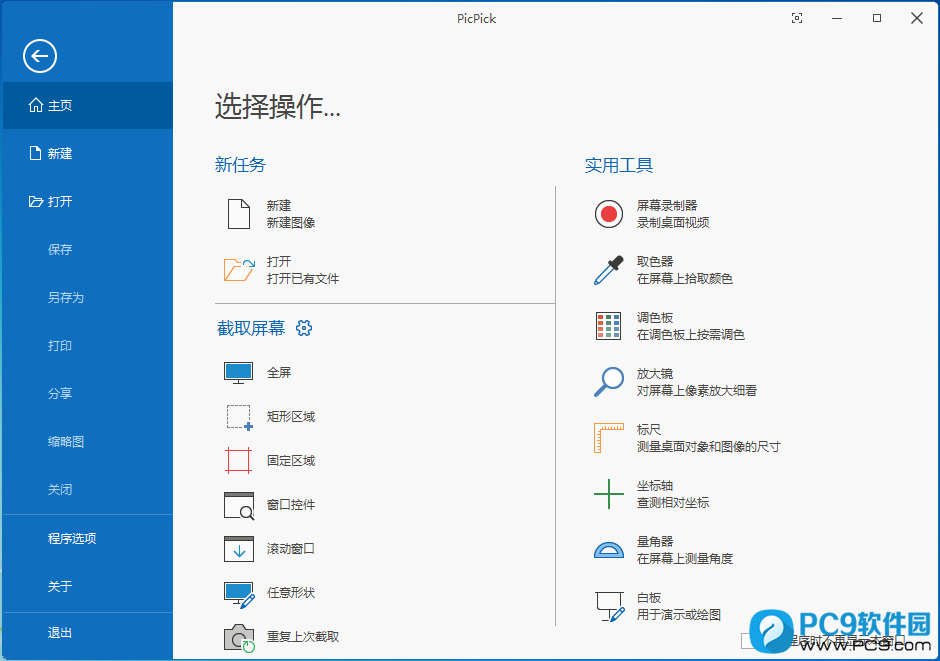The width and height of the screenshot is (940, 661).
Task: Activate the 坐标轴 green crosshair icon
Action: (608, 494)
